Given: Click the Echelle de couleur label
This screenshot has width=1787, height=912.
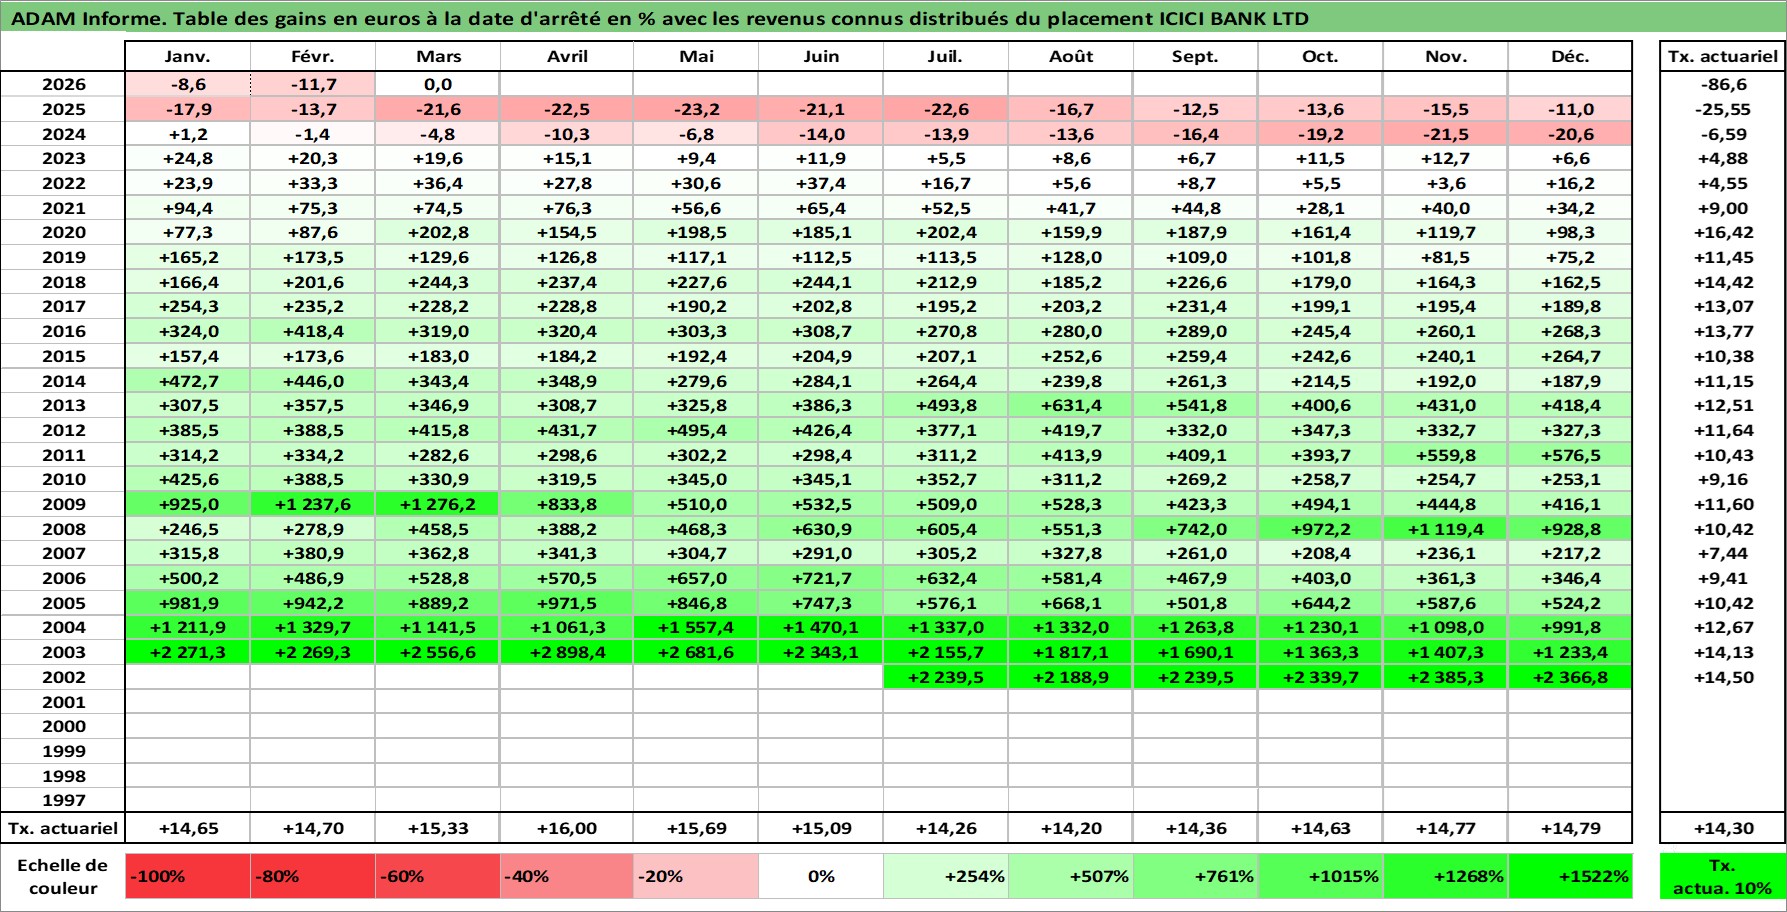Looking at the screenshot, I should click(x=63, y=876).
